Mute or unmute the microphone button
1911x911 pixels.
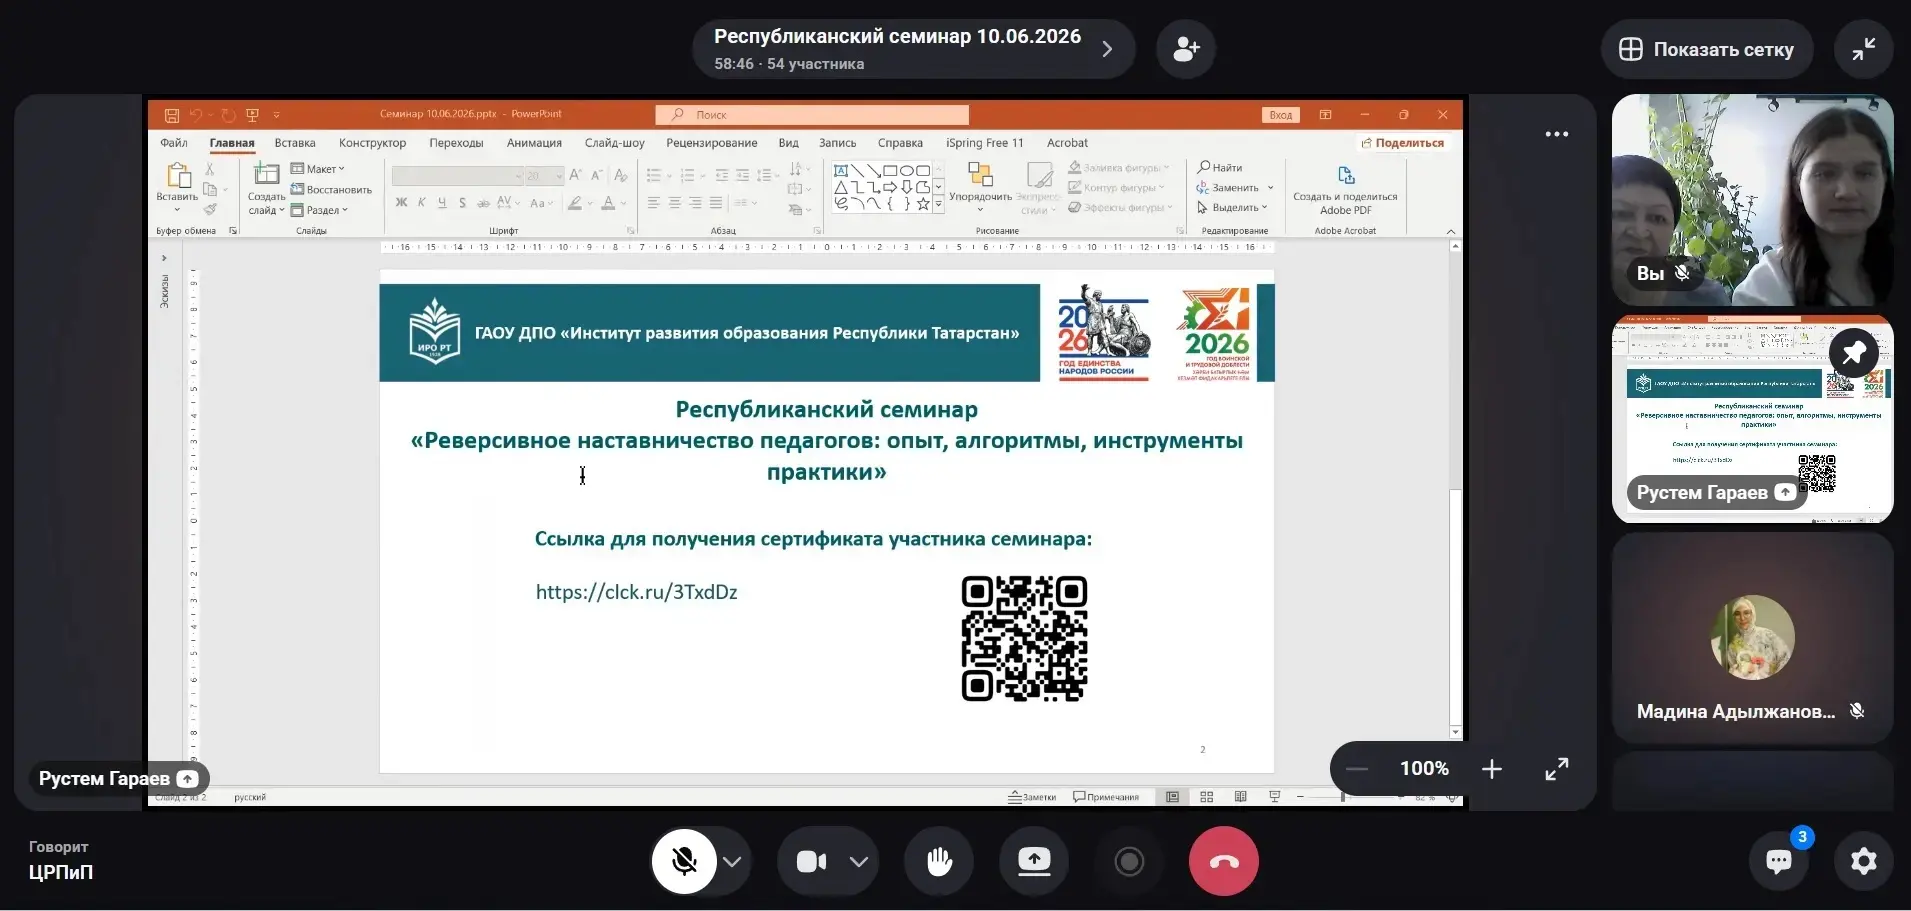tap(685, 861)
